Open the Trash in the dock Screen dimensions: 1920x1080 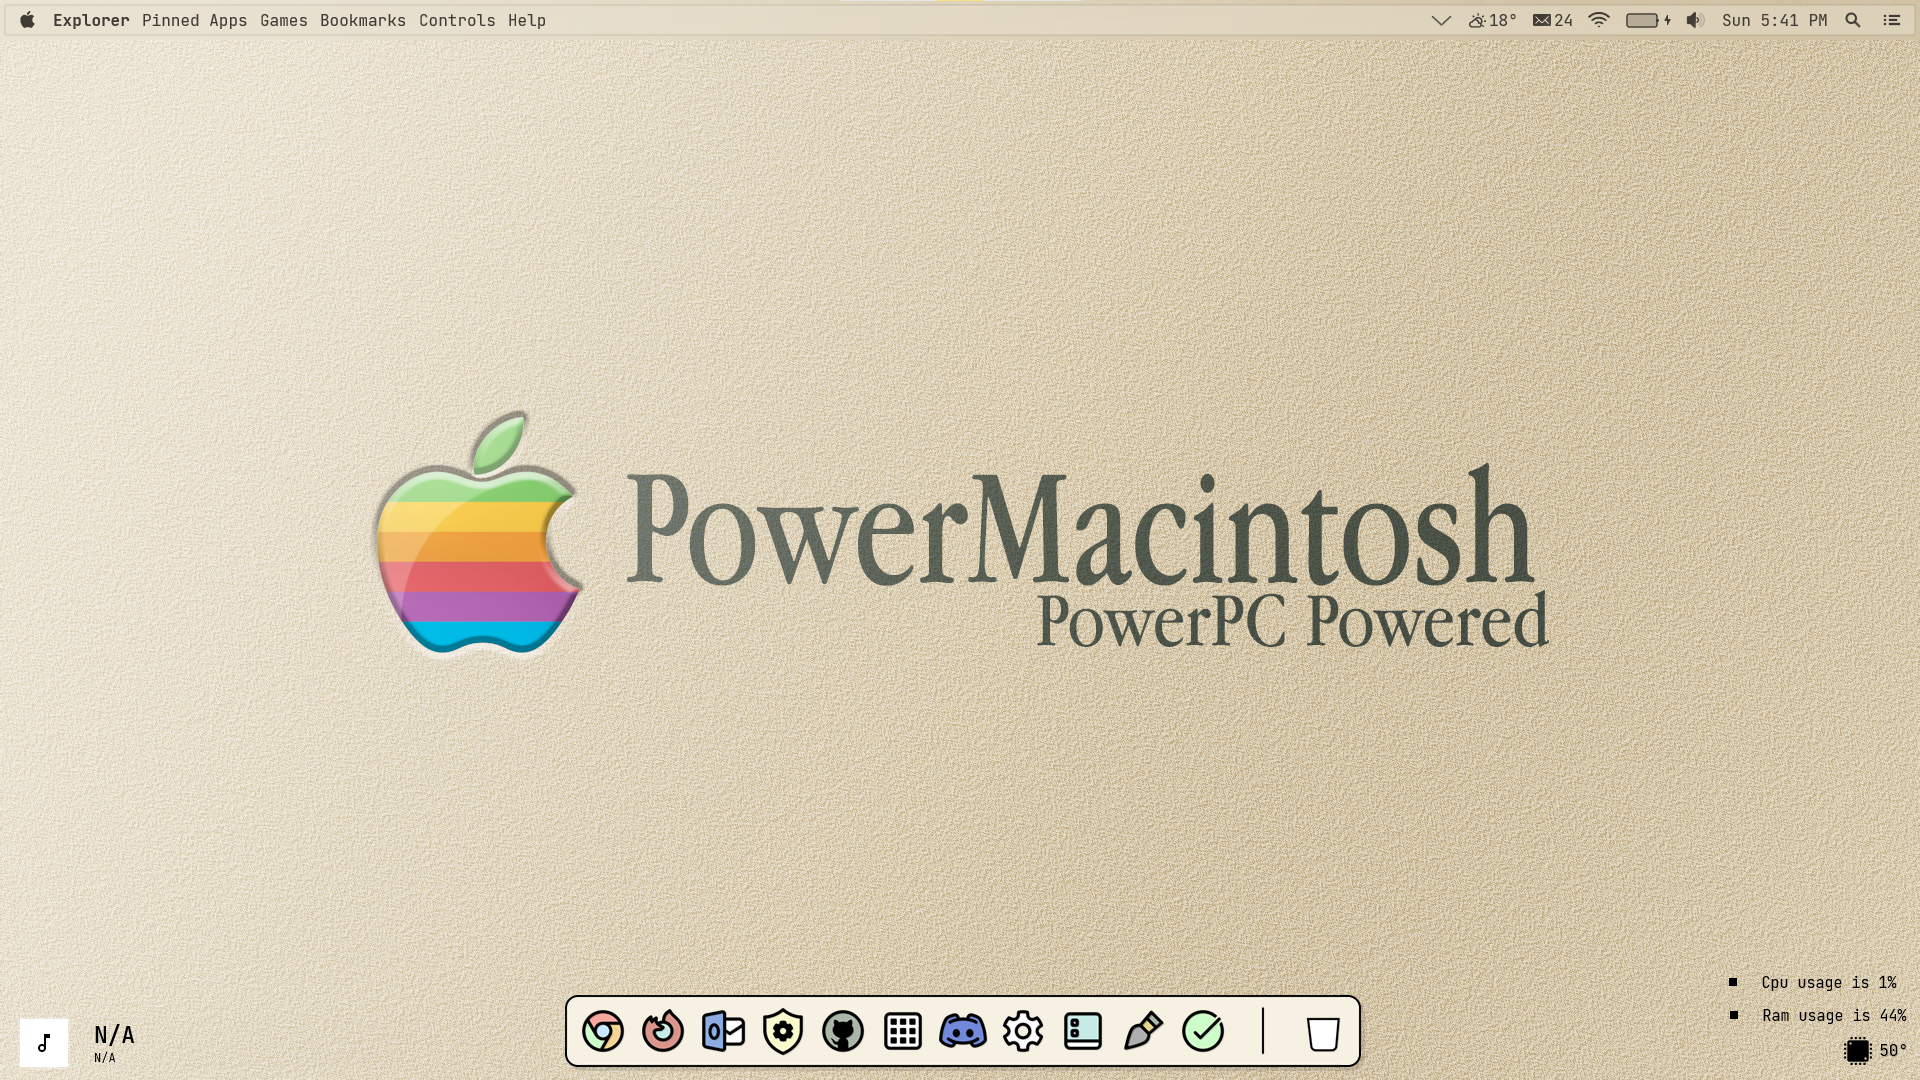coord(1323,1033)
